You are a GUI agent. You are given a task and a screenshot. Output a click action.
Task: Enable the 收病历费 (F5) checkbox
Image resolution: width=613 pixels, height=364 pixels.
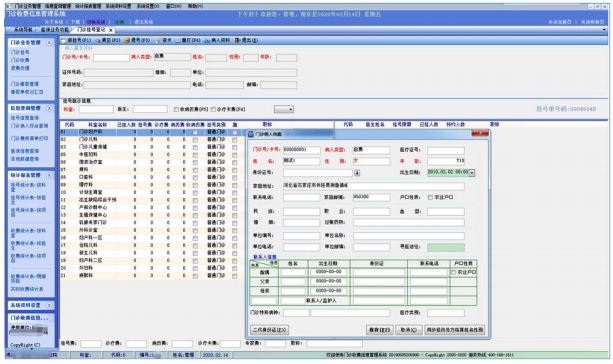(176, 109)
